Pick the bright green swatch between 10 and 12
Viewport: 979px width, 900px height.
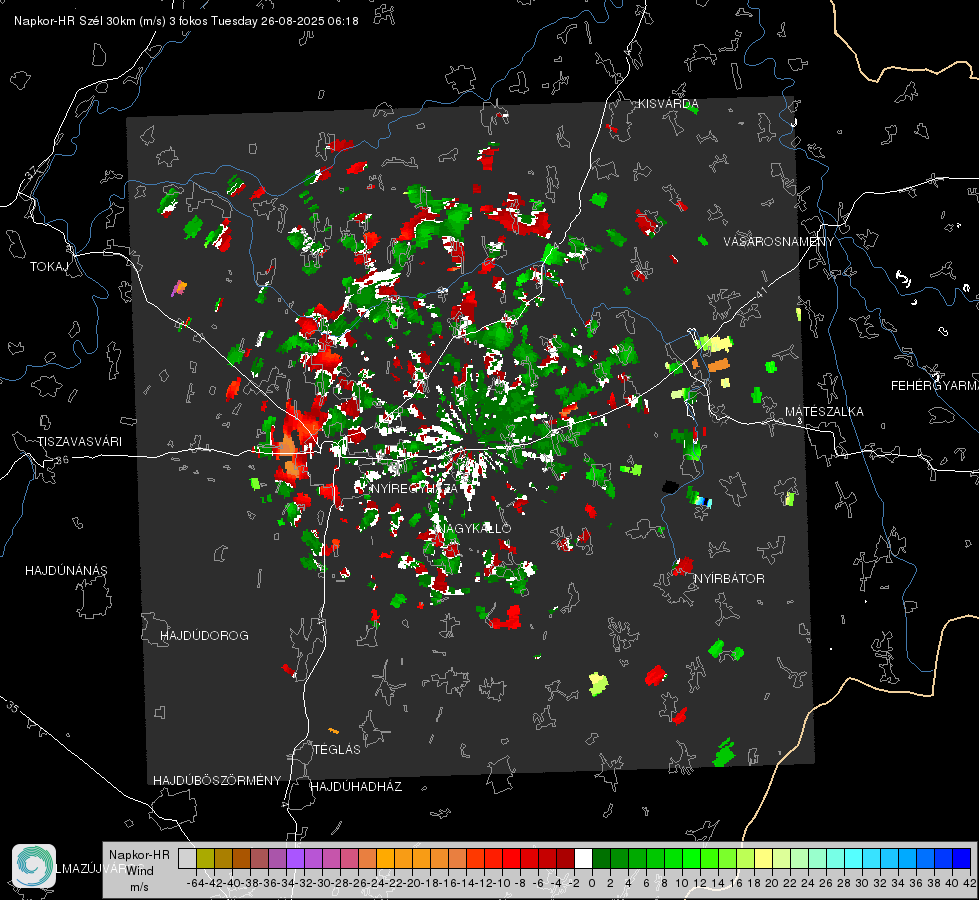click(x=691, y=858)
